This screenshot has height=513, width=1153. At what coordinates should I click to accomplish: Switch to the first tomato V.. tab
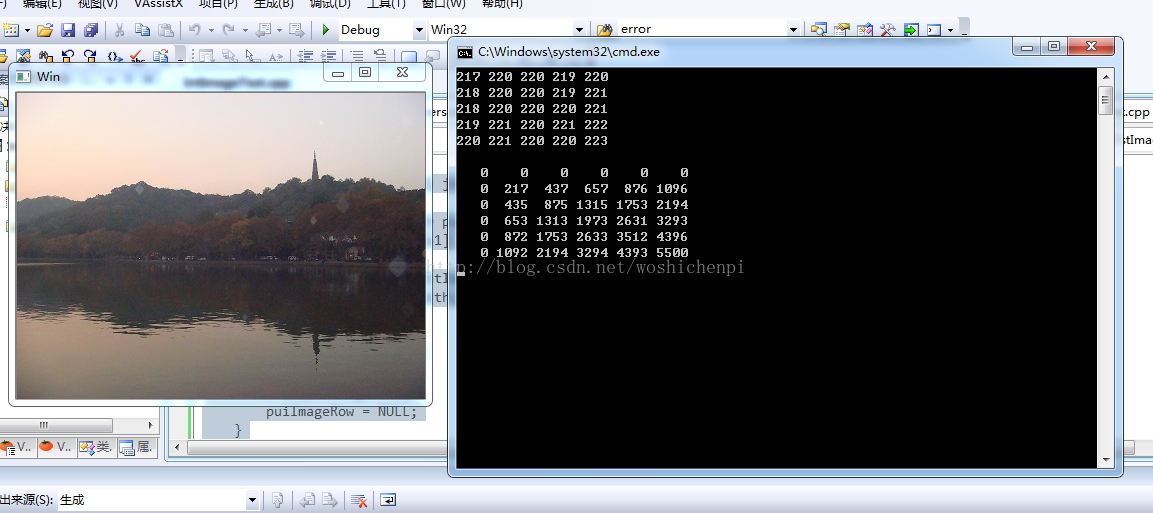[16, 446]
